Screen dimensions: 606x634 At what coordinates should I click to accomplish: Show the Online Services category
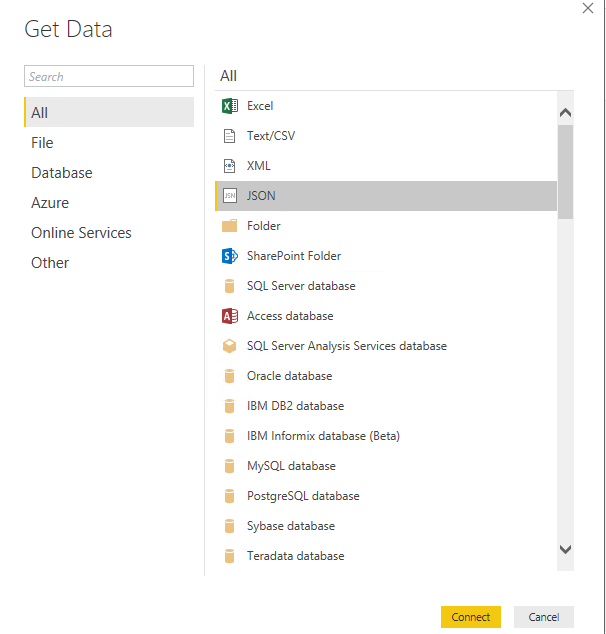click(x=81, y=233)
